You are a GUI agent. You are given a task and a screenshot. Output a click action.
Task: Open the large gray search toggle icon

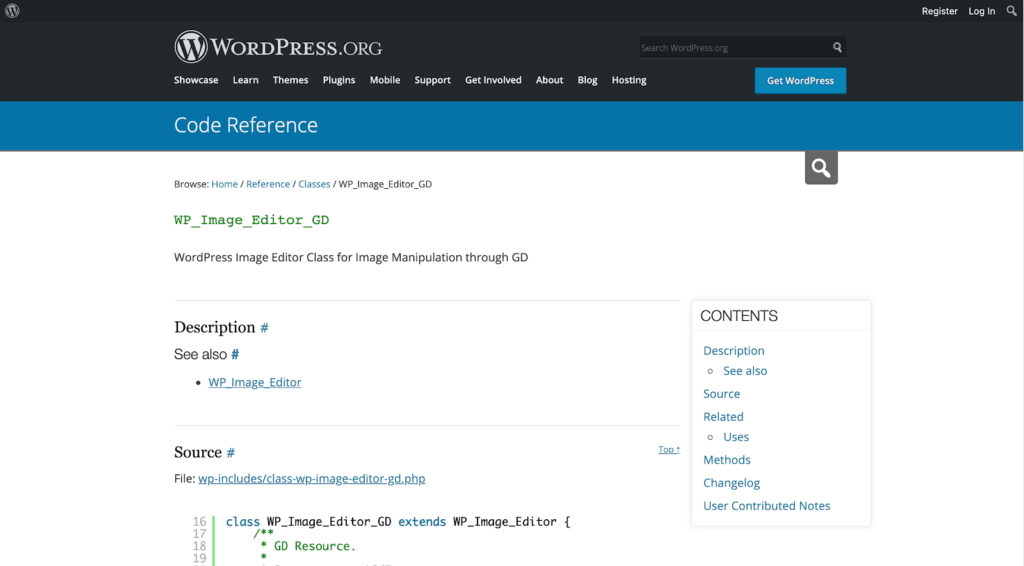tap(821, 168)
